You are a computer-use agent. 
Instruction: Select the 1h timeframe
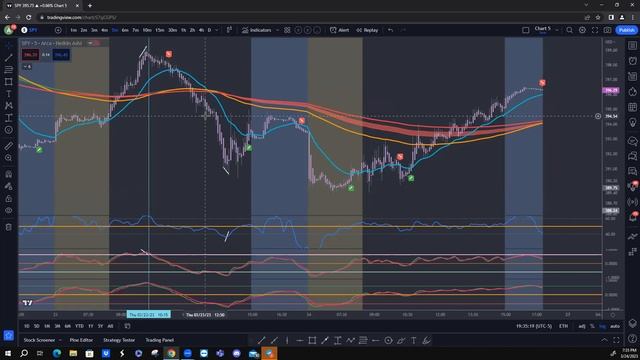[x=184, y=30]
